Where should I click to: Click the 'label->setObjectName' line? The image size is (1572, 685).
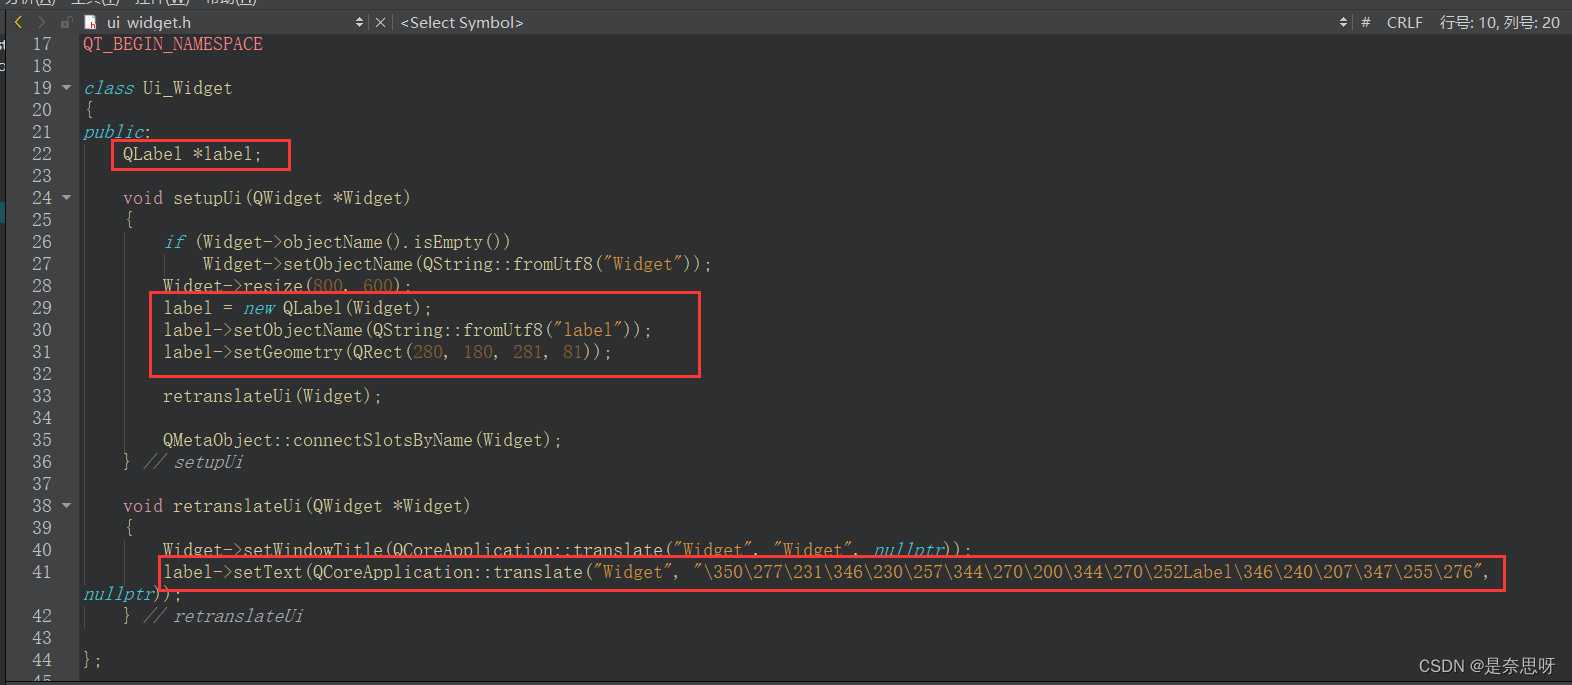(407, 330)
